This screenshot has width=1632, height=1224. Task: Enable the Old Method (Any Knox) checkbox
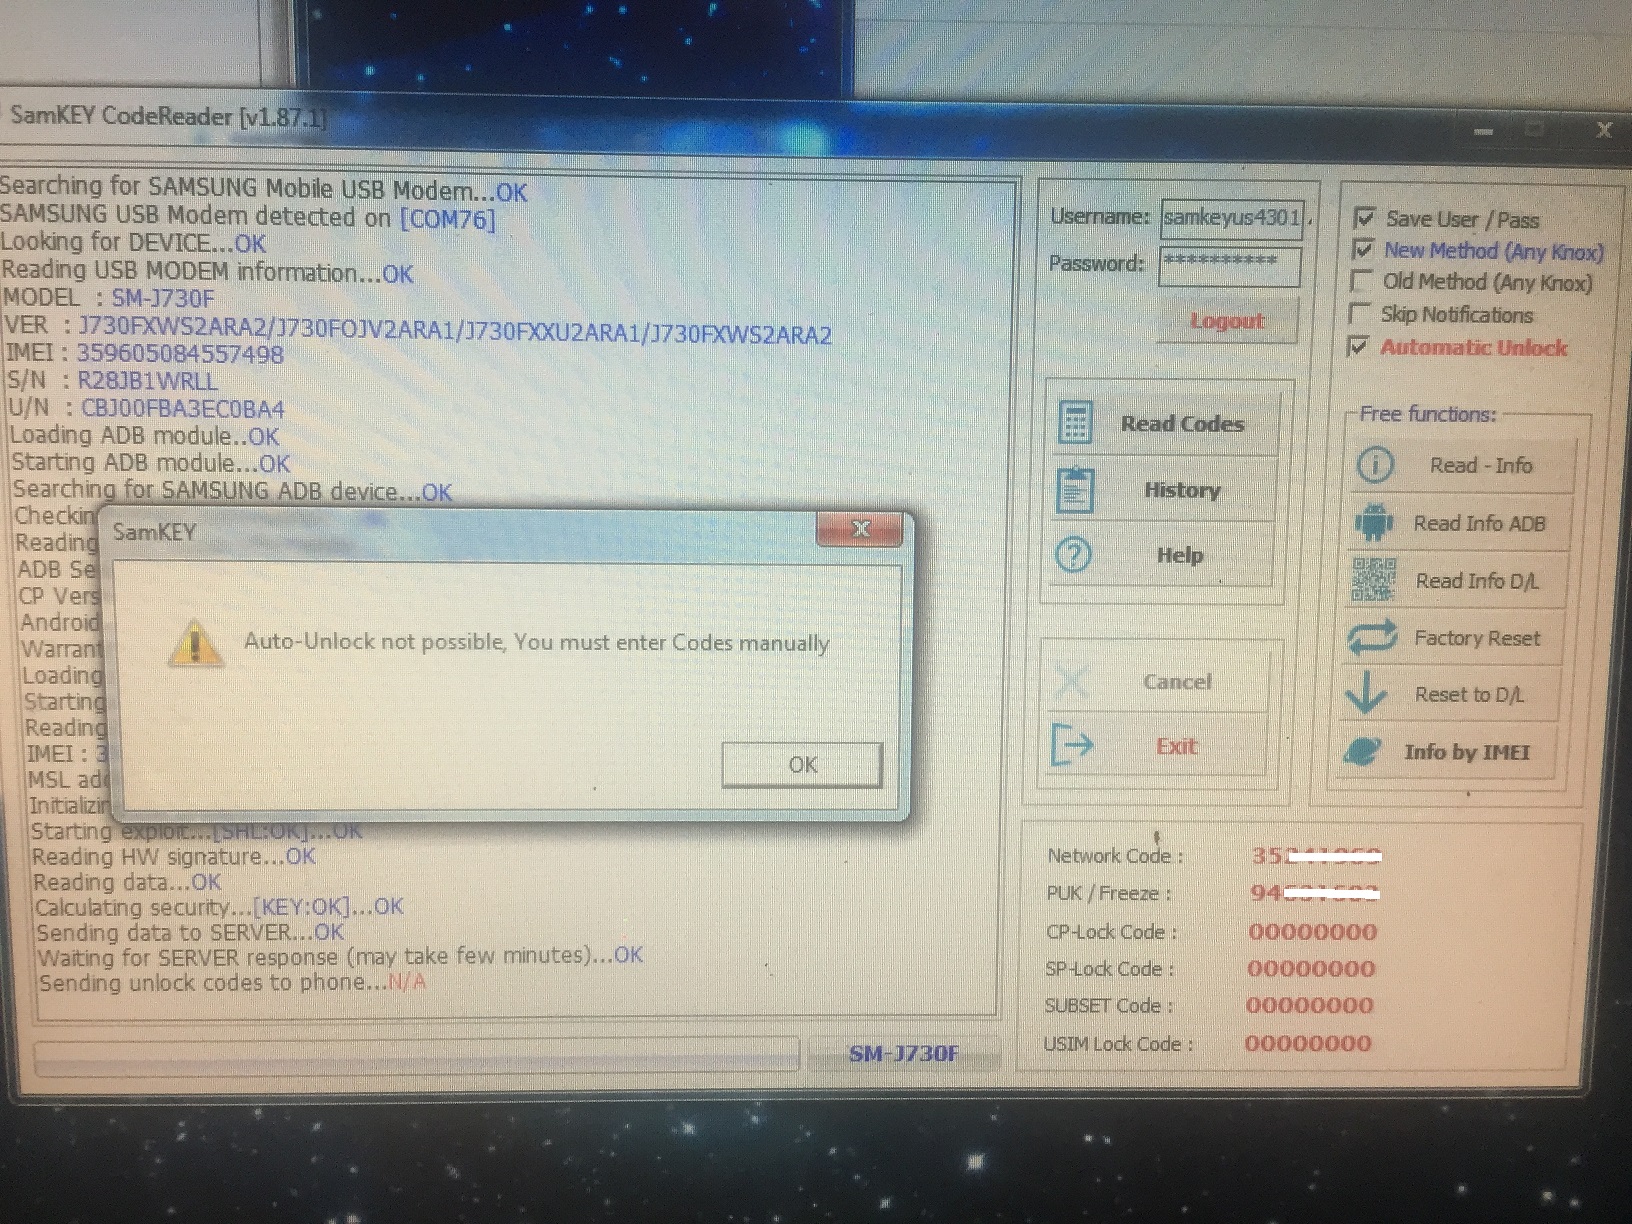pos(1361,281)
